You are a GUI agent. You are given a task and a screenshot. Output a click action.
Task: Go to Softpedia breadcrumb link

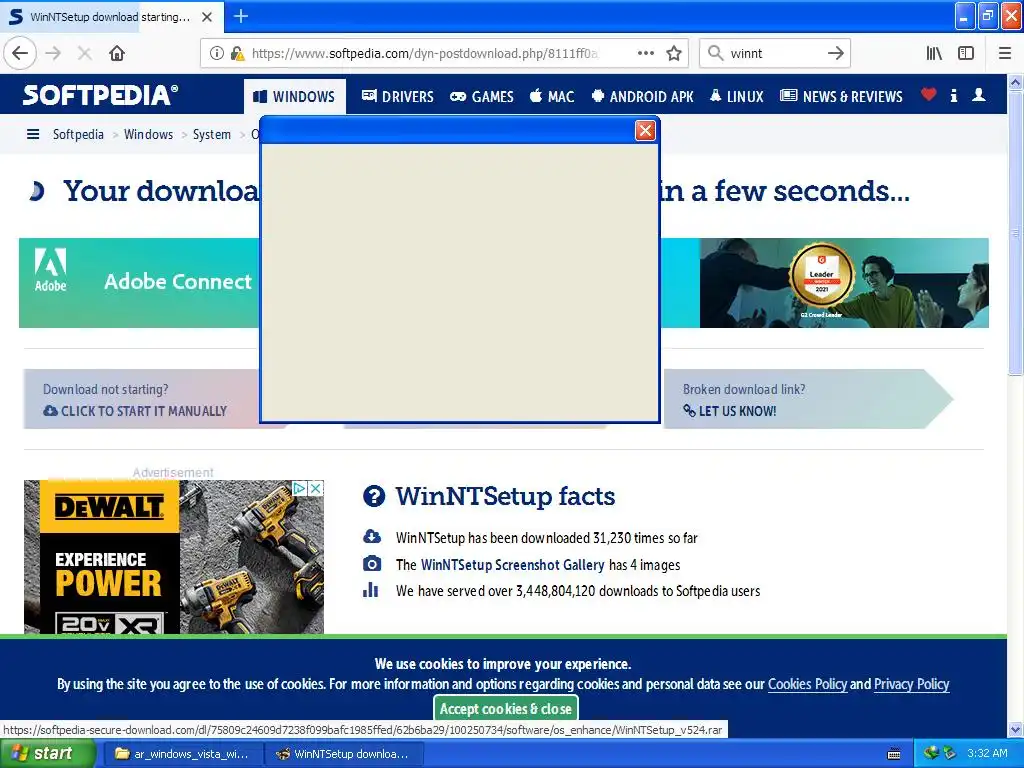78,135
